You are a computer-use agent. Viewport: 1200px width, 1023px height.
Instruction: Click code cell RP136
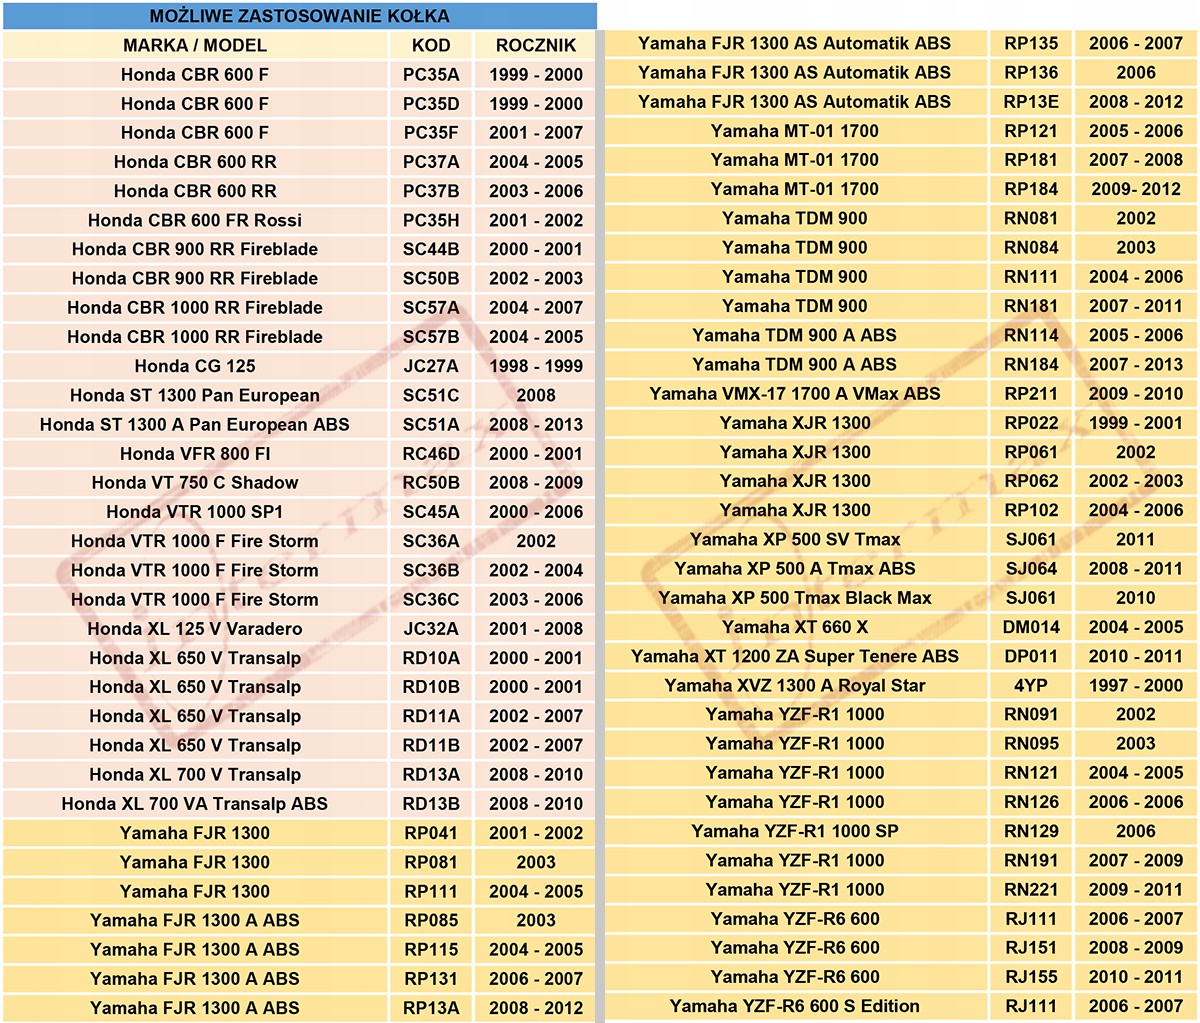(x=1031, y=72)
